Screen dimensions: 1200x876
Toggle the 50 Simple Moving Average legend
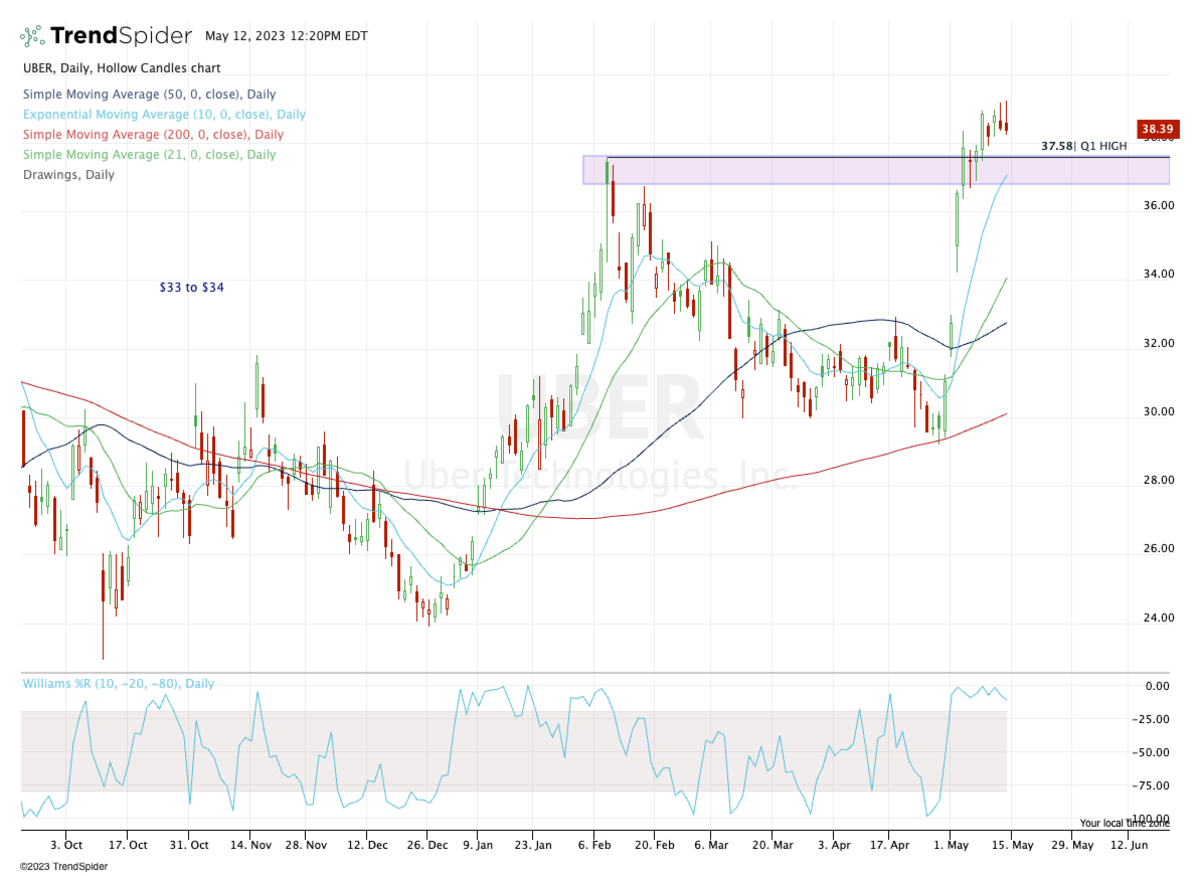pyautogui.click(x=148, y=95)
